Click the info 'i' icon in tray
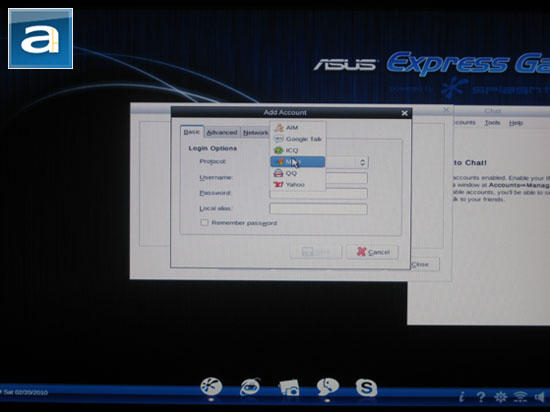The width and height of the screenshot is (550, 412). [x=462, y=397]
